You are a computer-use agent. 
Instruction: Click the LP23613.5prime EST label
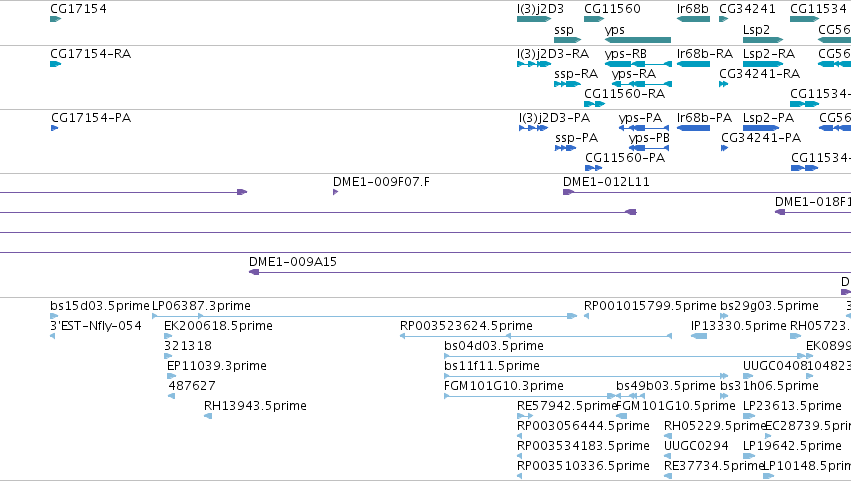(x=792, y=406)
